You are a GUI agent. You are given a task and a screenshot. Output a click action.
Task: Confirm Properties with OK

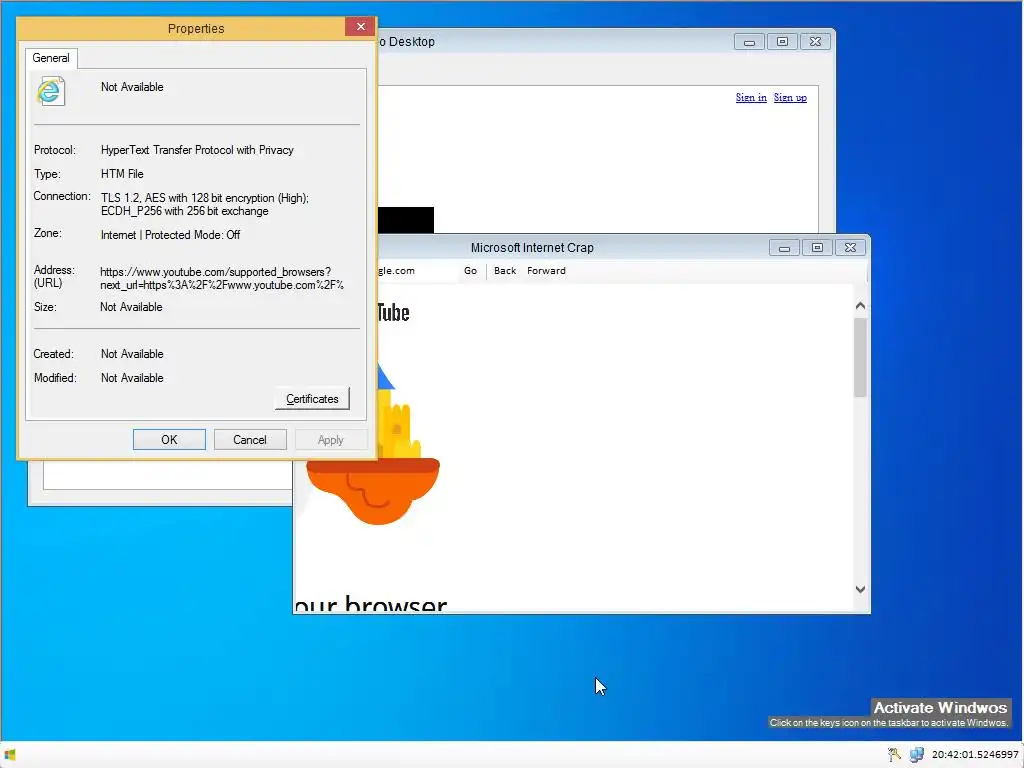coord(169,440)
